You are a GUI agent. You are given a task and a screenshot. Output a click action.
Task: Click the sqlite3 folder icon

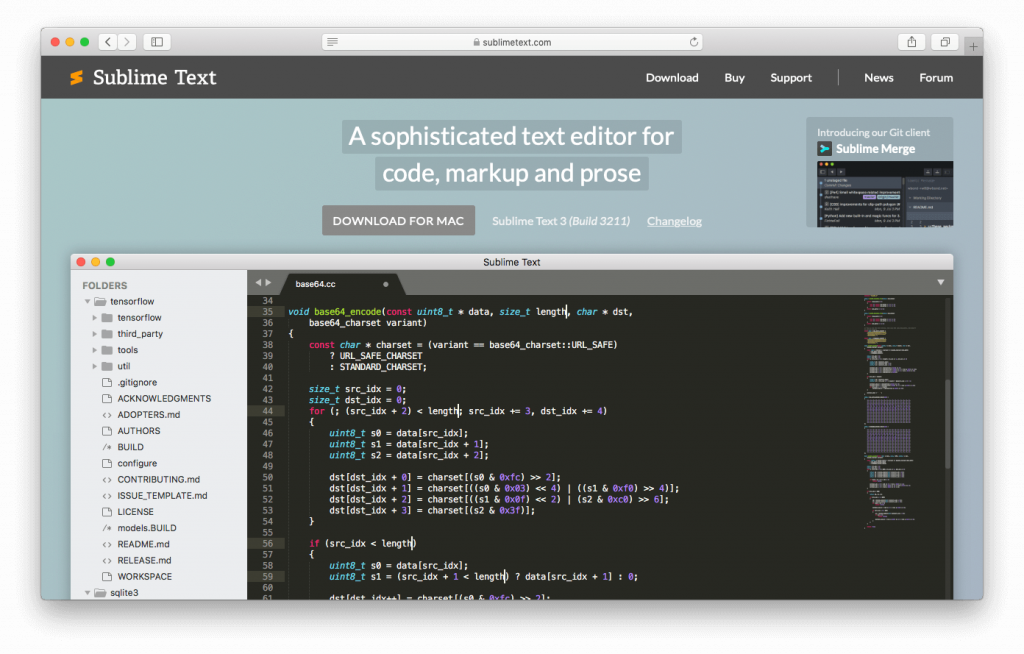[100, 593]
